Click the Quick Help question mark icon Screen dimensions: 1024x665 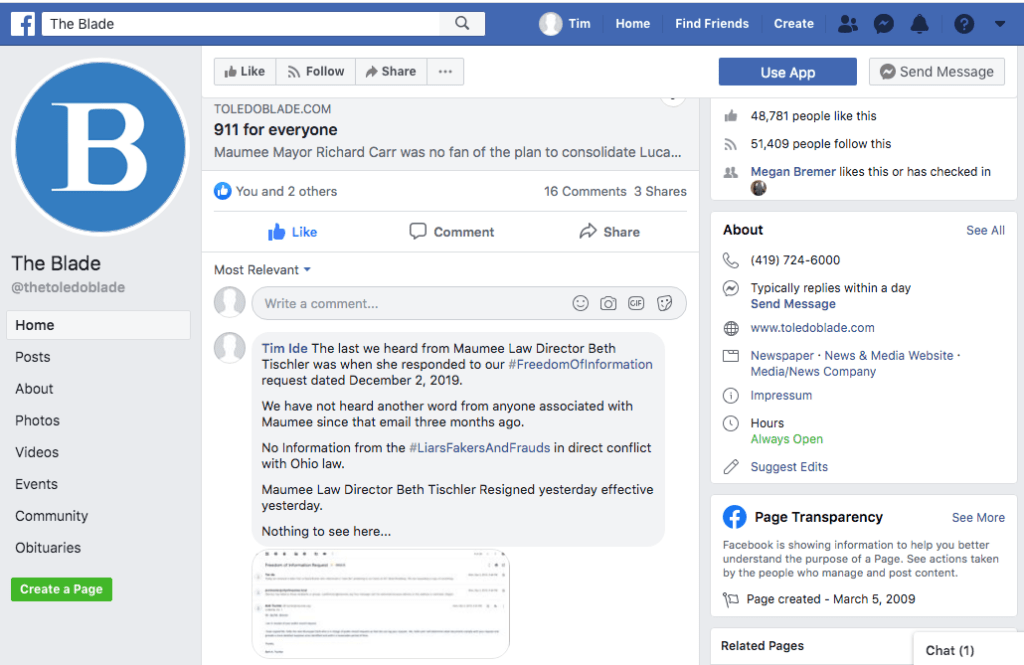[x=964, y=24]
